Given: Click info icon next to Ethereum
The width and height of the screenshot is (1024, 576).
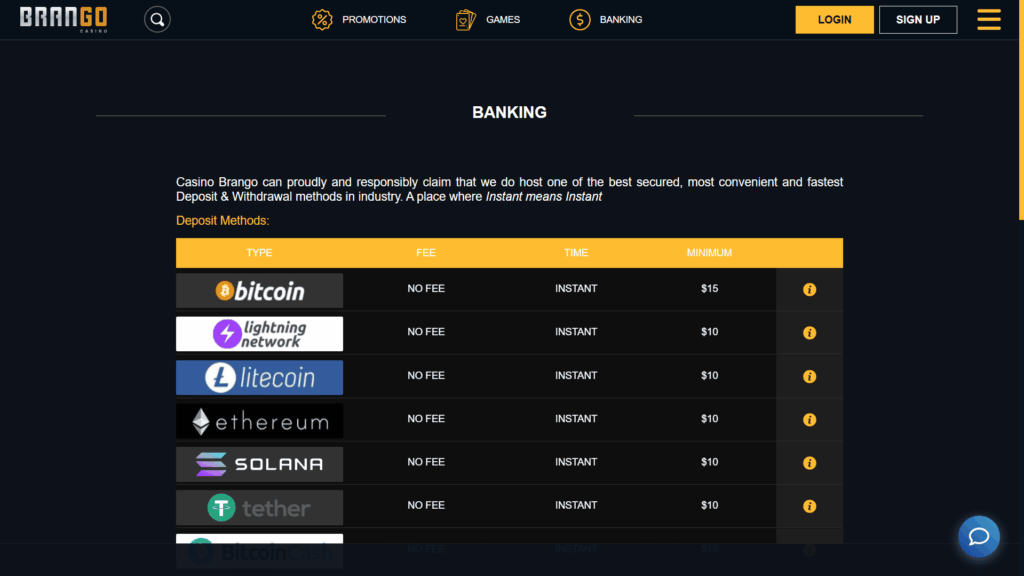Looking at the screenshot, I should [809, 420].
